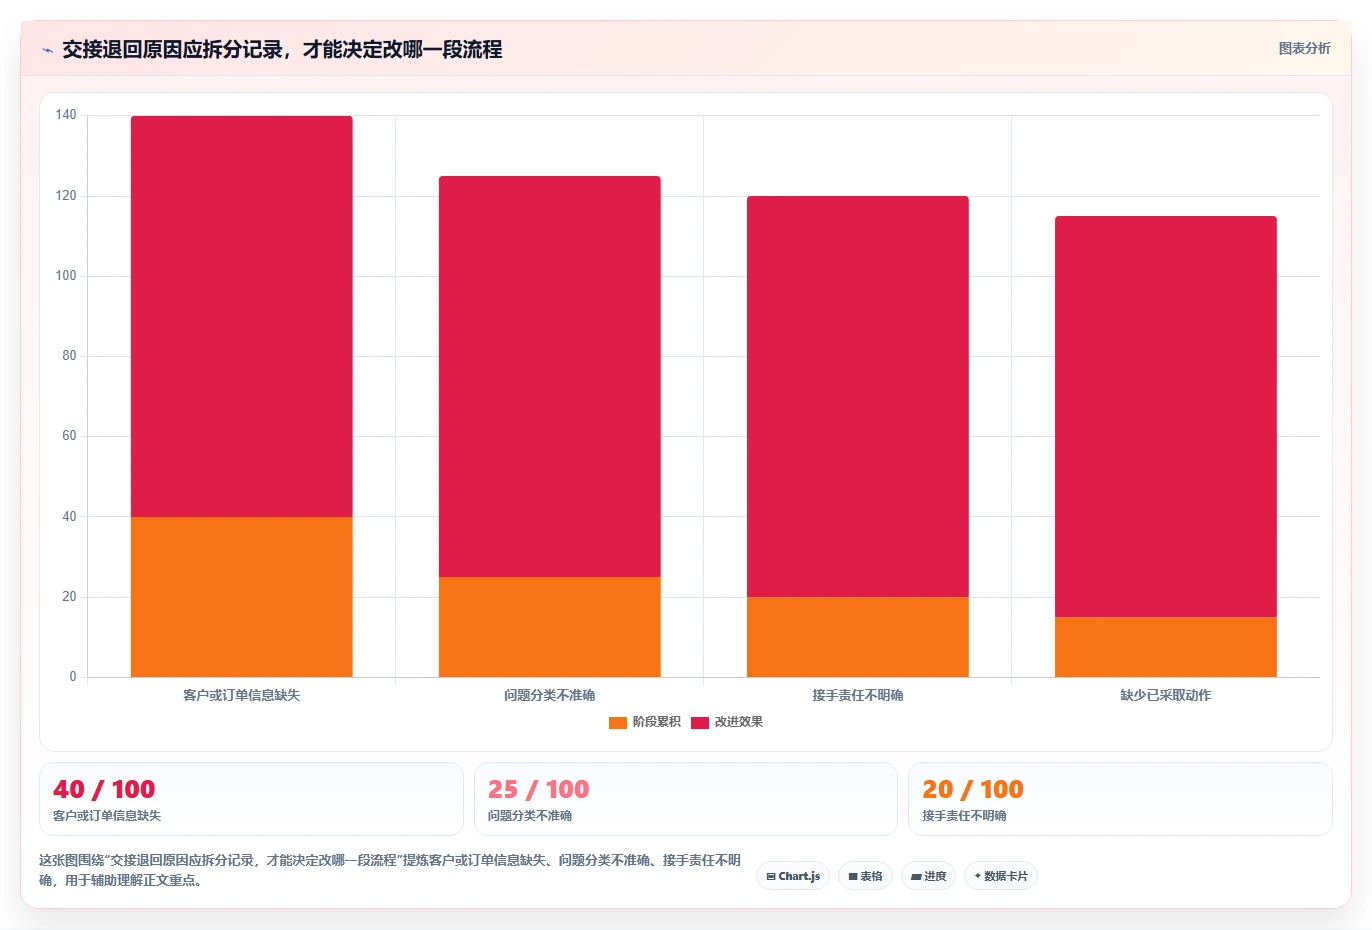Viewport: 1372px width, 930px height.
Task: Click red segment of 接手责任不明确 bar
Action: 858,396
